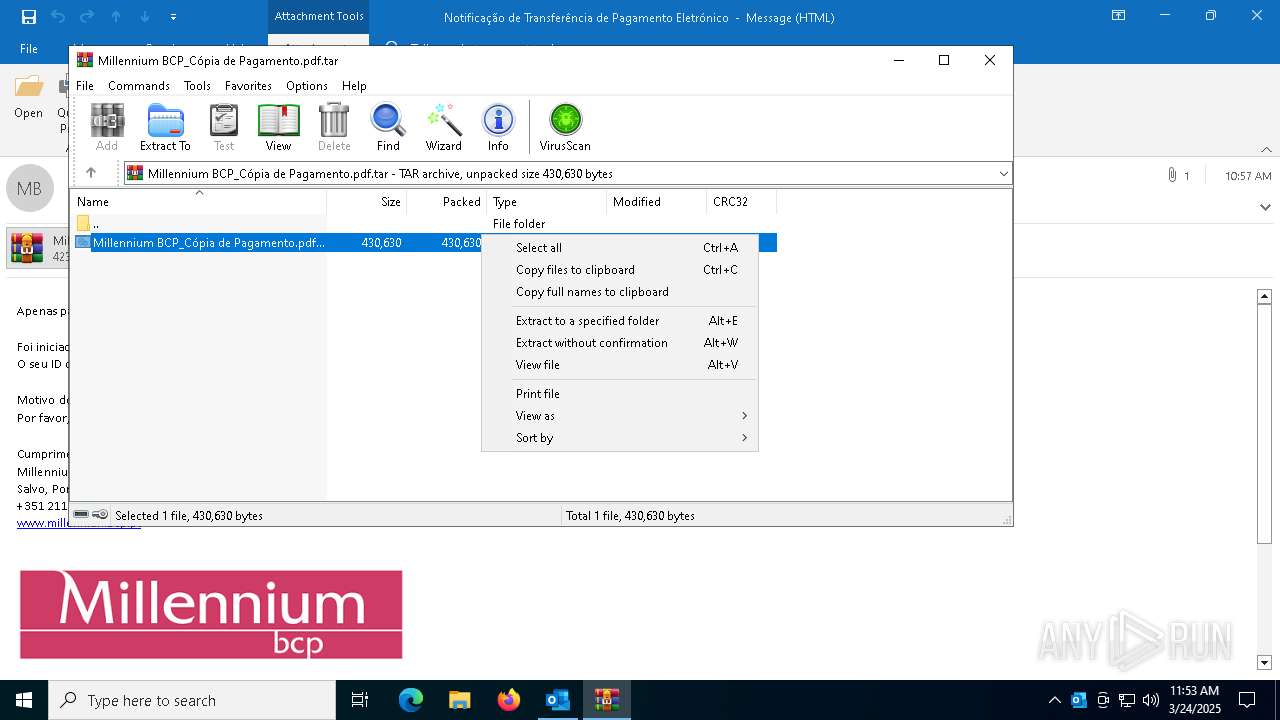Click the Open folder icon in Outlook ribbon
1280x720 pixels.
point(28,96)
